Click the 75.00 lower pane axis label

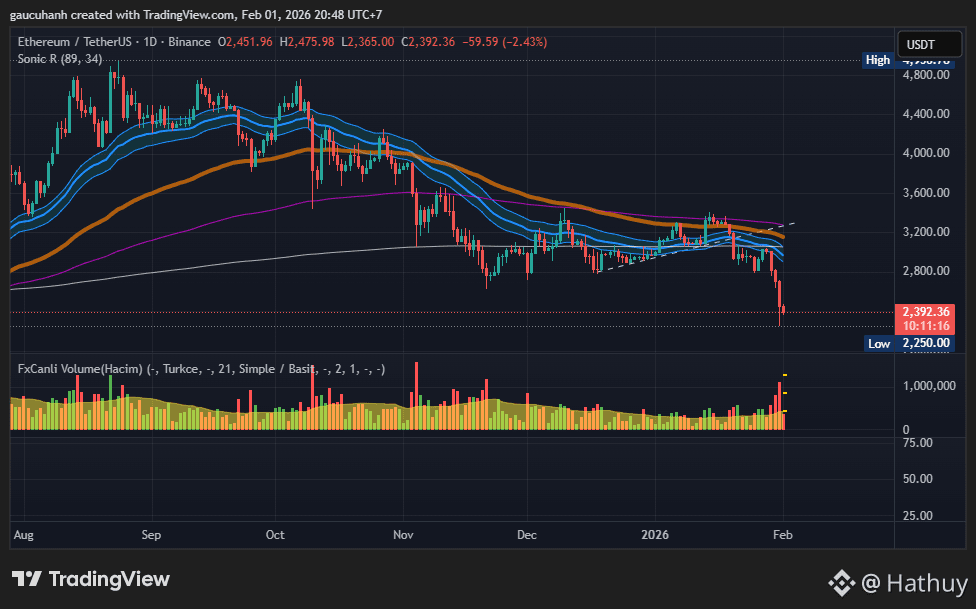917,443
